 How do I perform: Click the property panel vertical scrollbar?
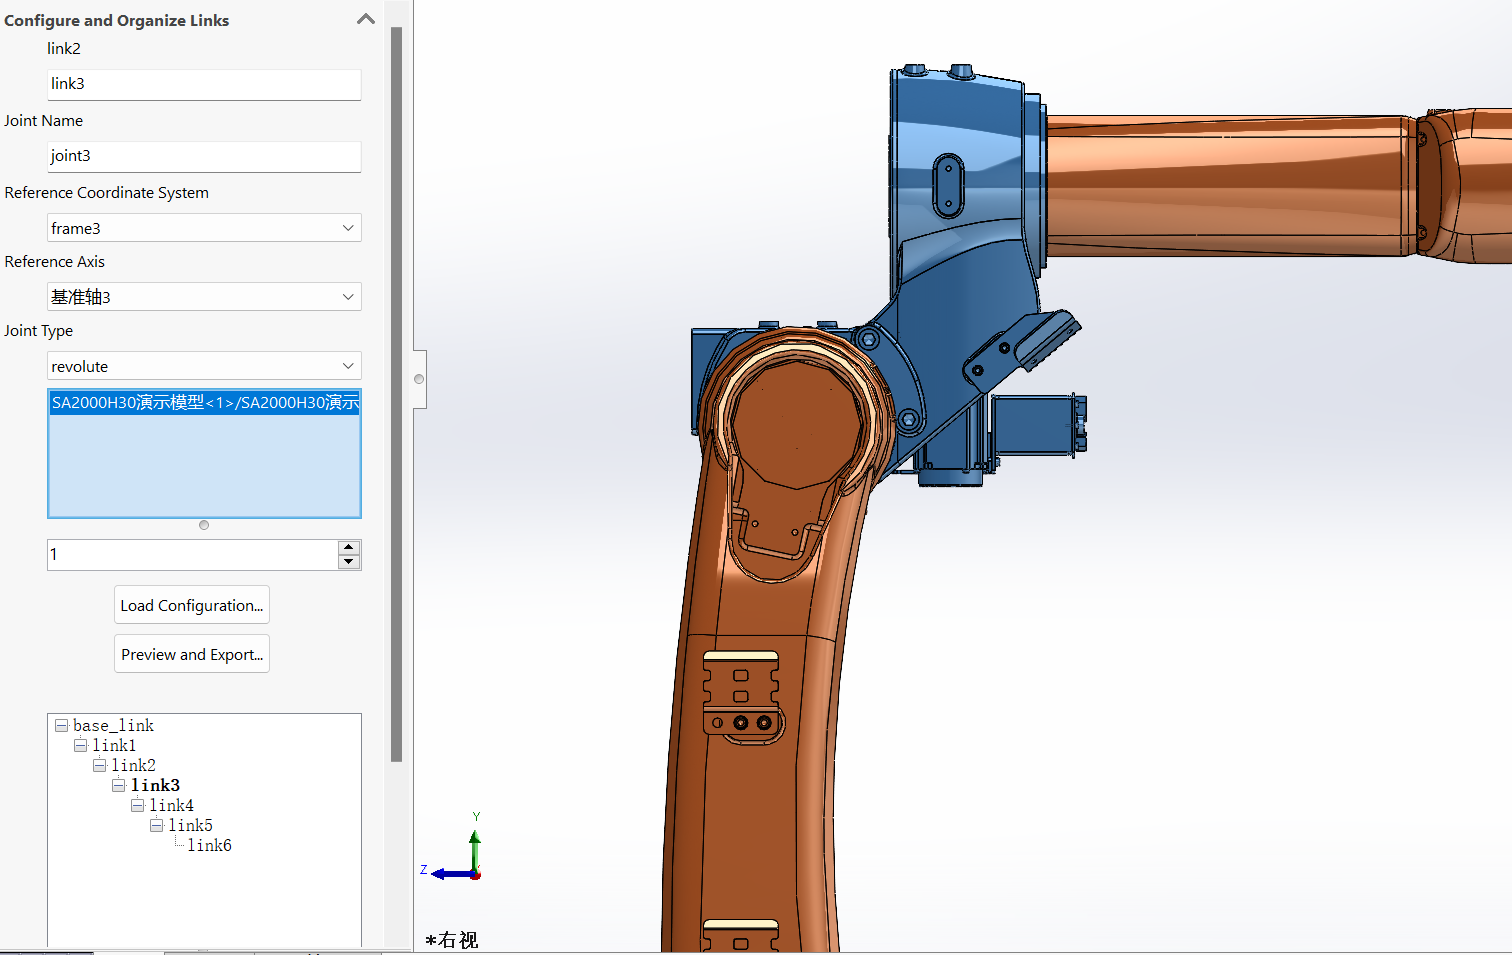click(x=396, y=400)
